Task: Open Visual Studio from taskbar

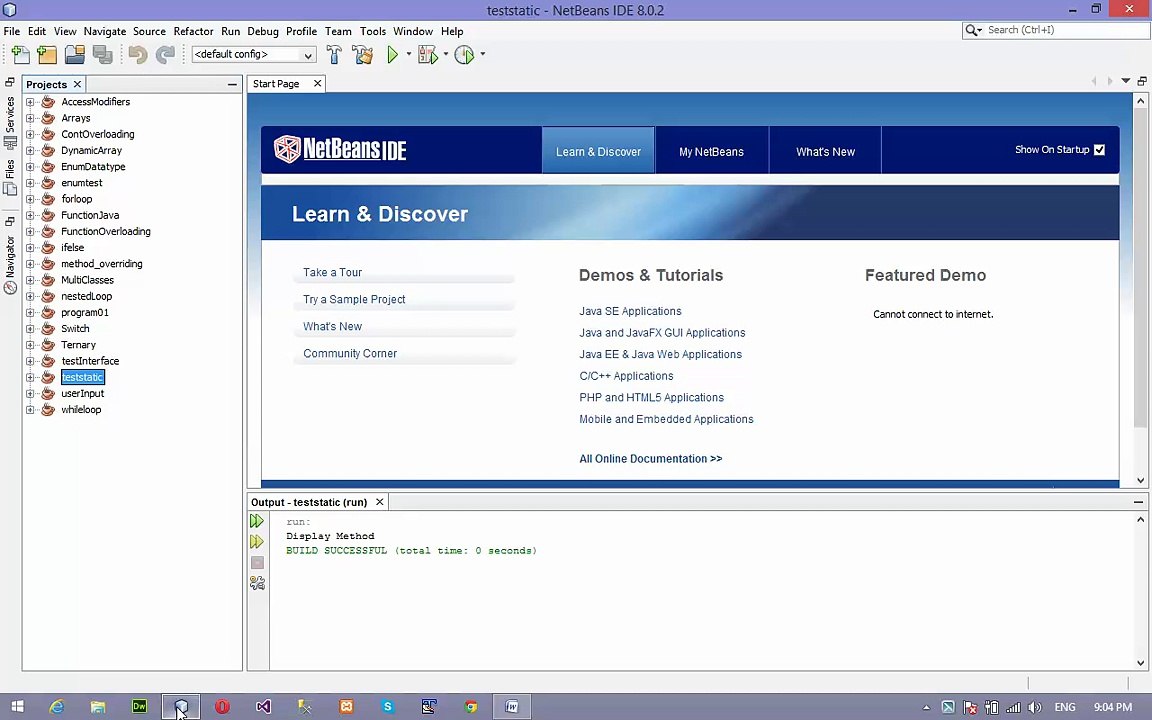Action: pyautogui.click(x=263, y=707)
